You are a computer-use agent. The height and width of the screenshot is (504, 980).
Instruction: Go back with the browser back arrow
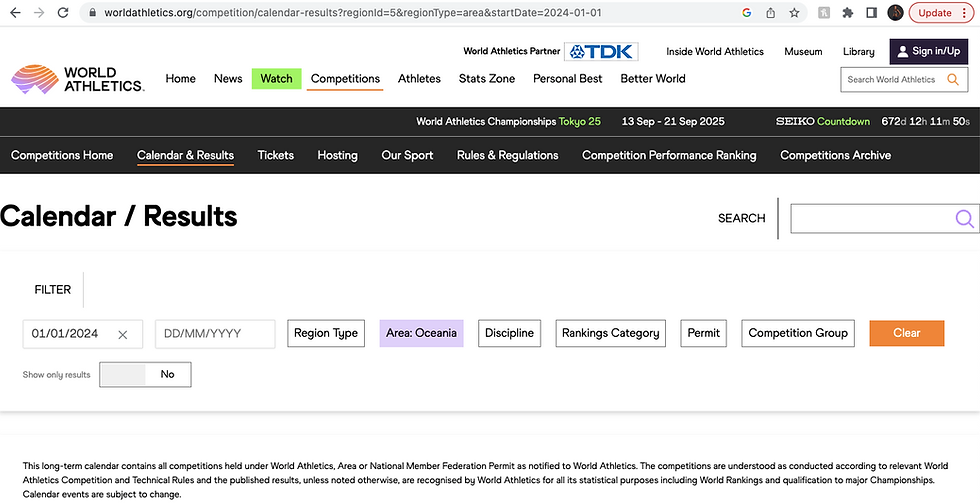click(x=15, y=13)
